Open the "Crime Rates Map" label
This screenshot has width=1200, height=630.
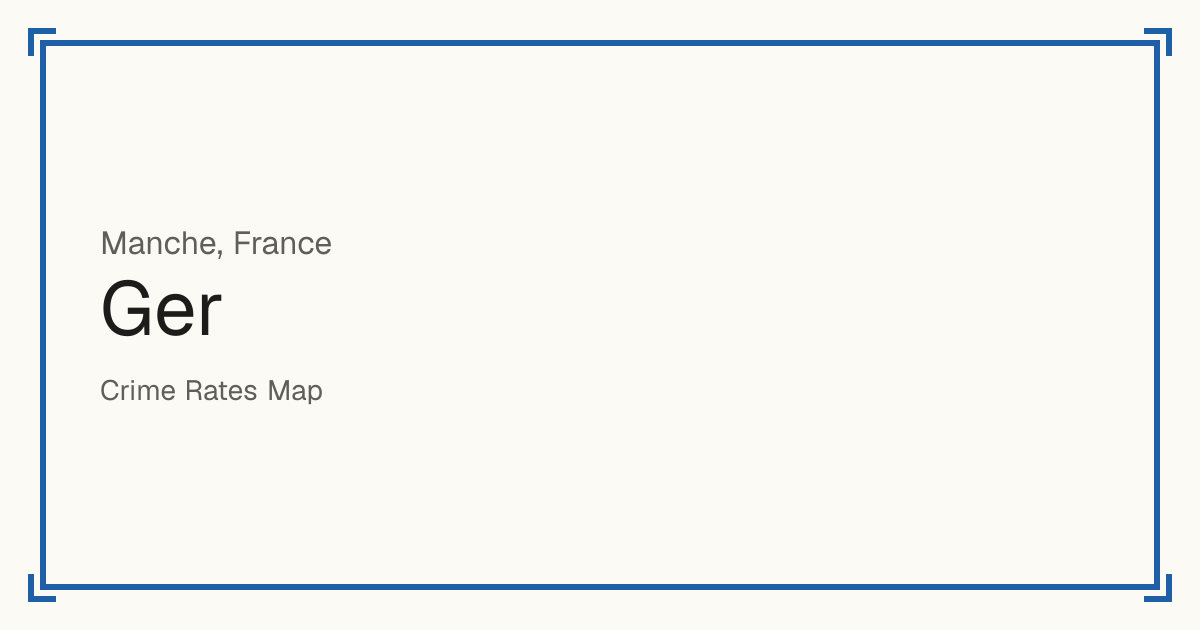pyautogui.click(x=211, y=390)
